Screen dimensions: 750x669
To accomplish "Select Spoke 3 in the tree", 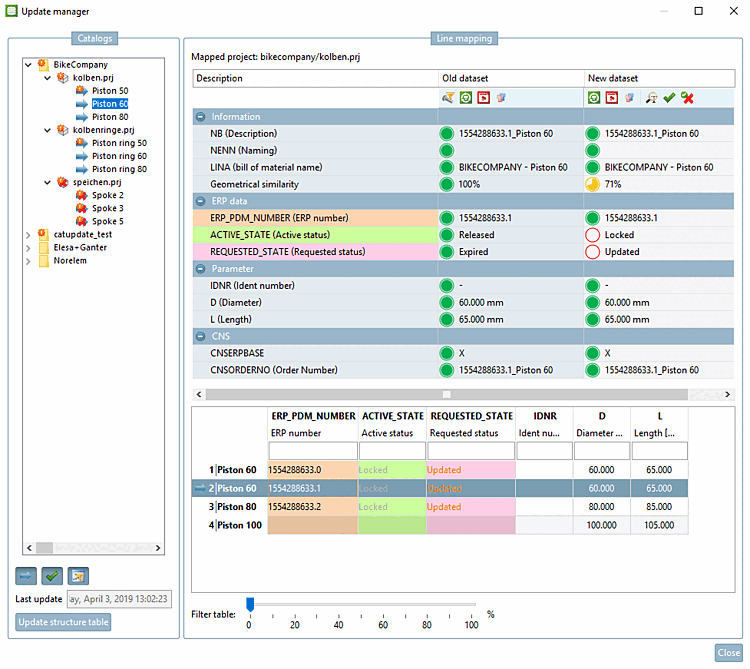I will coord(107,208).
